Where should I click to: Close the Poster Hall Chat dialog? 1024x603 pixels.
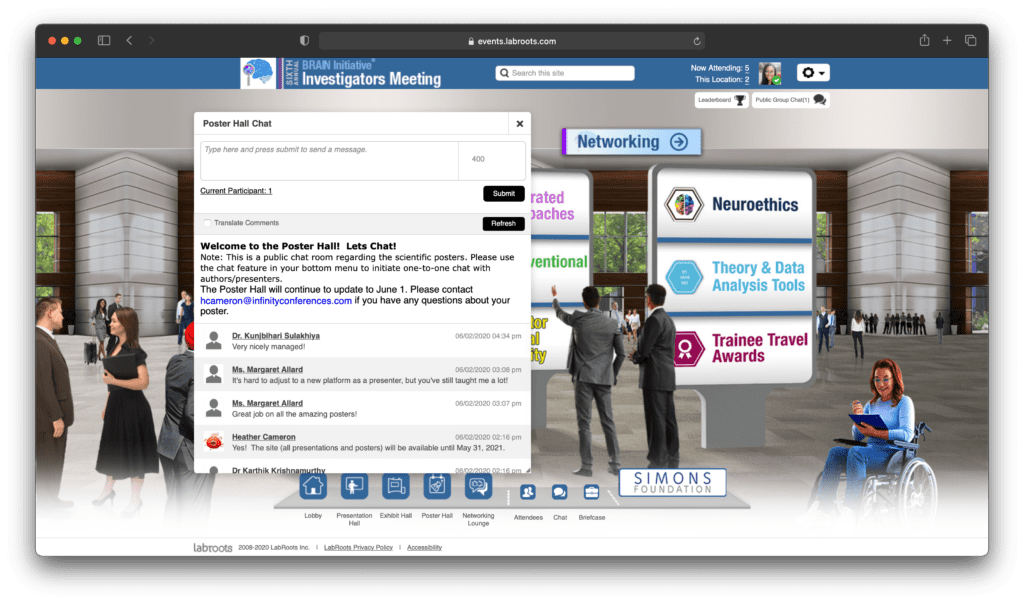[x=520, y=123]
